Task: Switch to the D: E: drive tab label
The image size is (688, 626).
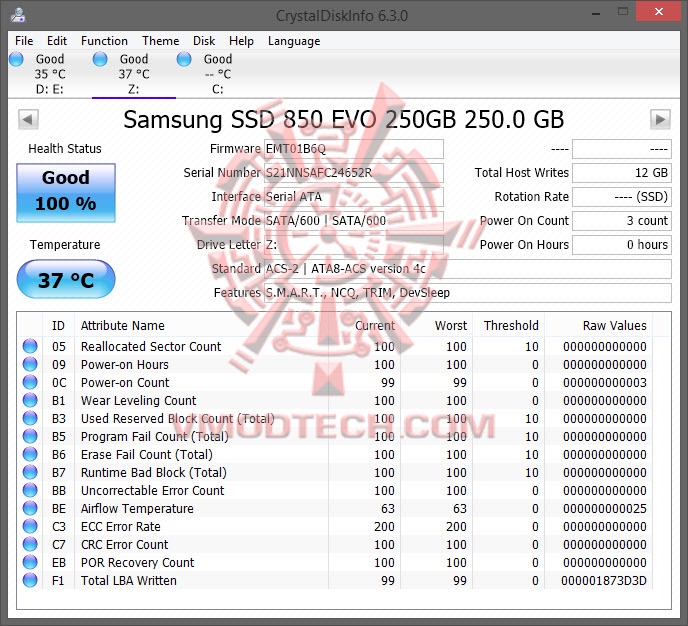Action: [50, 89]
